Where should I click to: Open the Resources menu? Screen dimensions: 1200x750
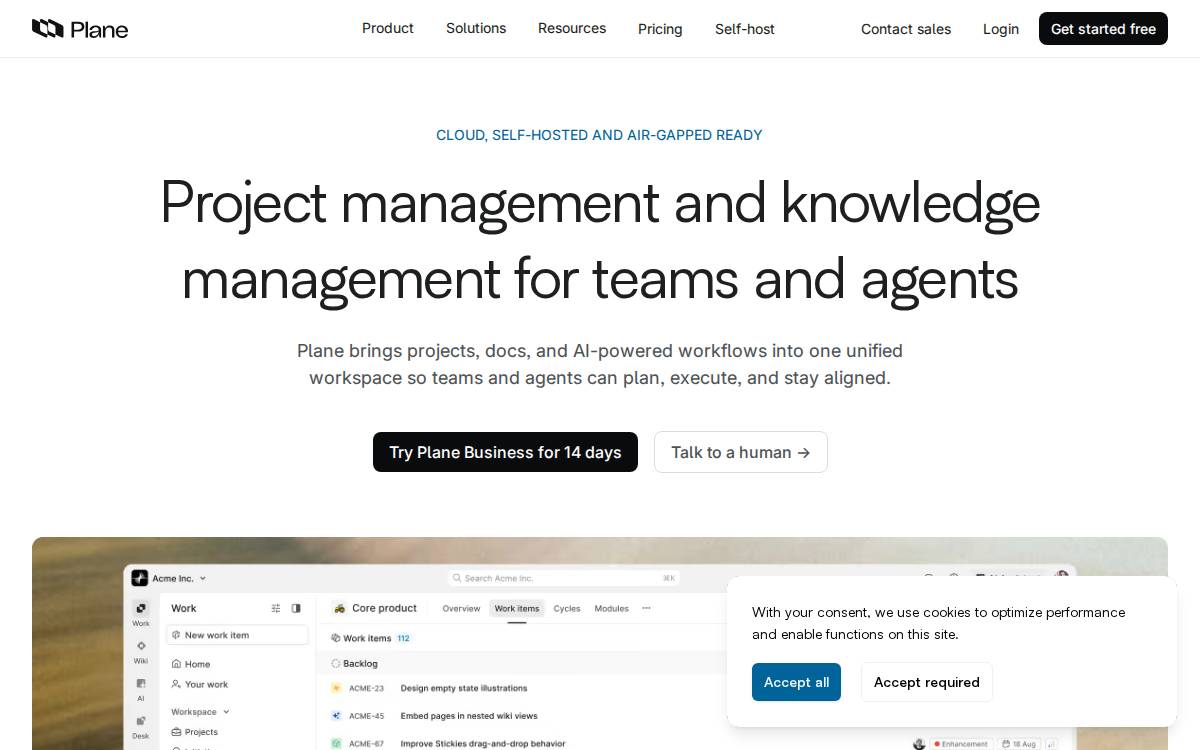572,28
